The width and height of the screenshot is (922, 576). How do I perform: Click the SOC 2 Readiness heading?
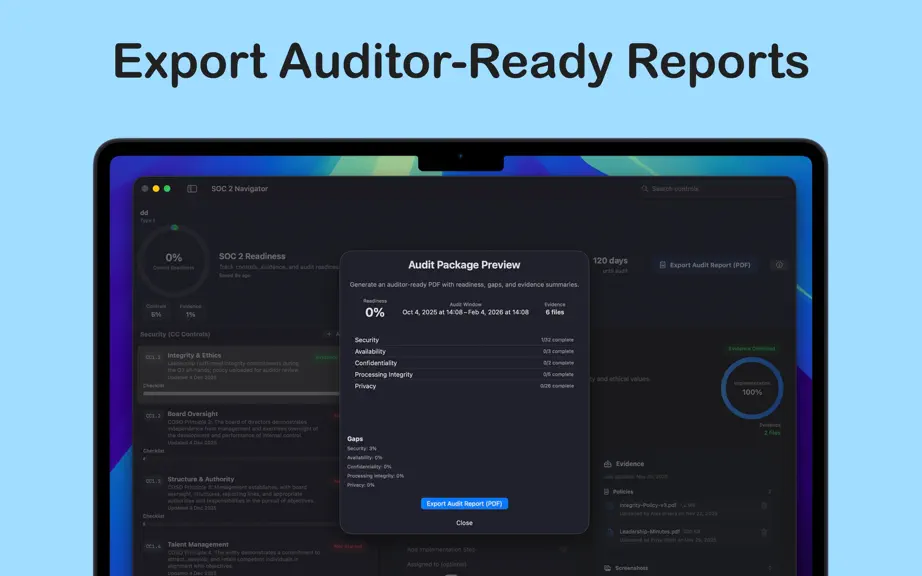[x=252, y=256]
